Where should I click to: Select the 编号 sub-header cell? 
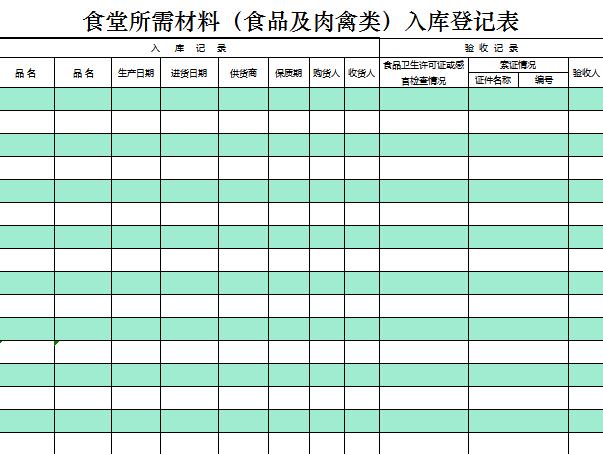pos(544,80)
